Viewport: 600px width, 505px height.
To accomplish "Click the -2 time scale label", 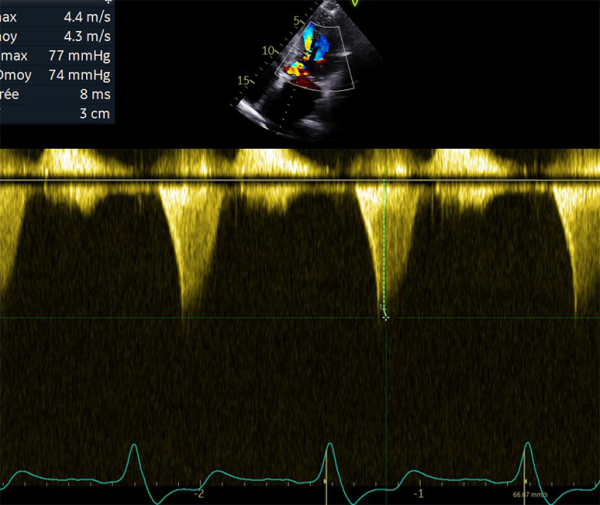I will tap(200, 494).
